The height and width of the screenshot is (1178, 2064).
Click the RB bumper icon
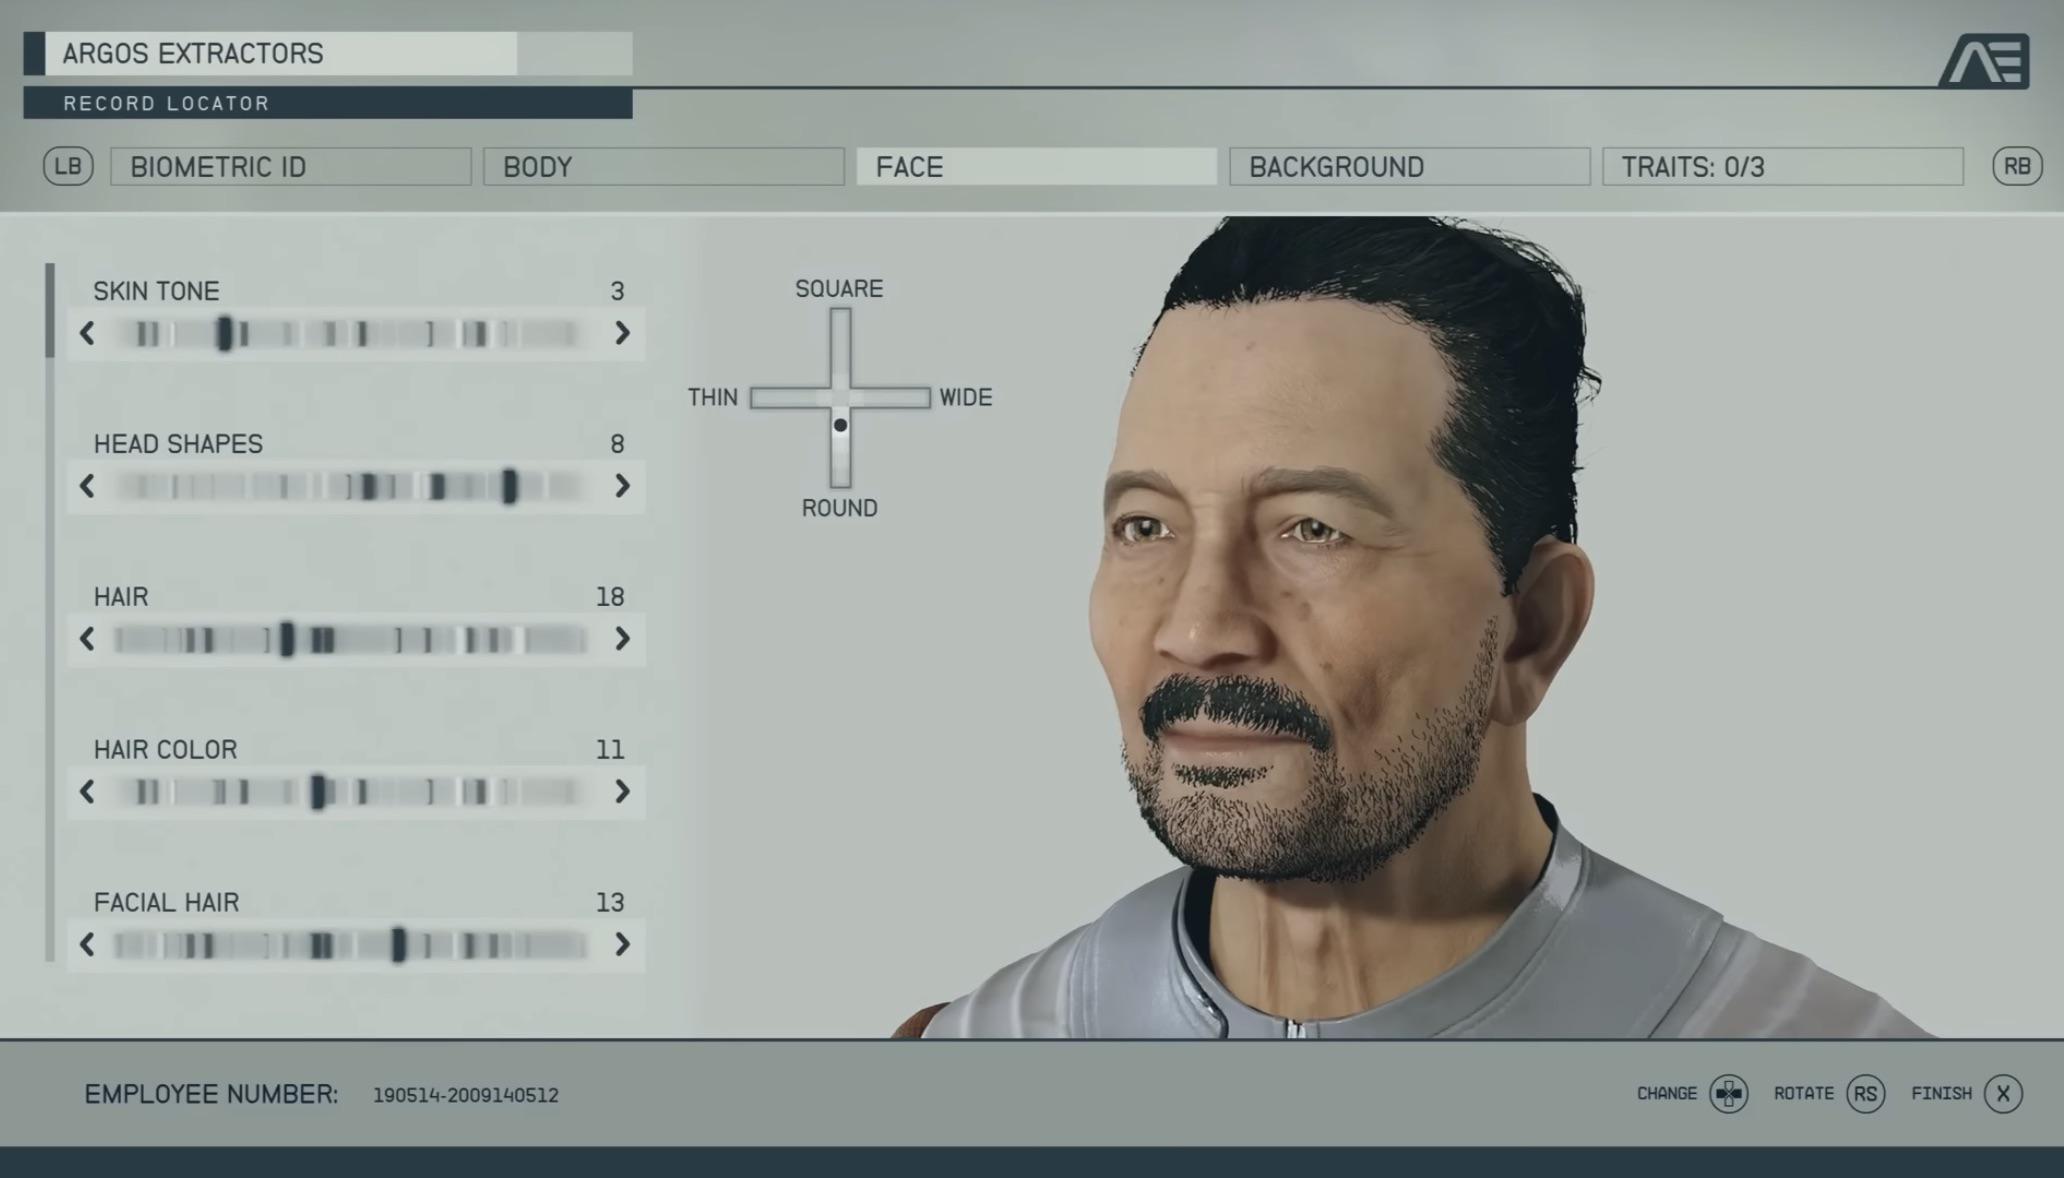point(2016,166)
